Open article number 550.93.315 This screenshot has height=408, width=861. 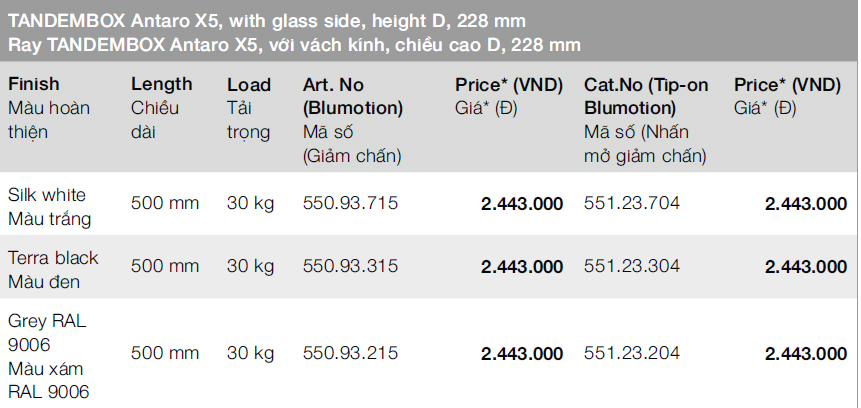click(x=350, y=266)
